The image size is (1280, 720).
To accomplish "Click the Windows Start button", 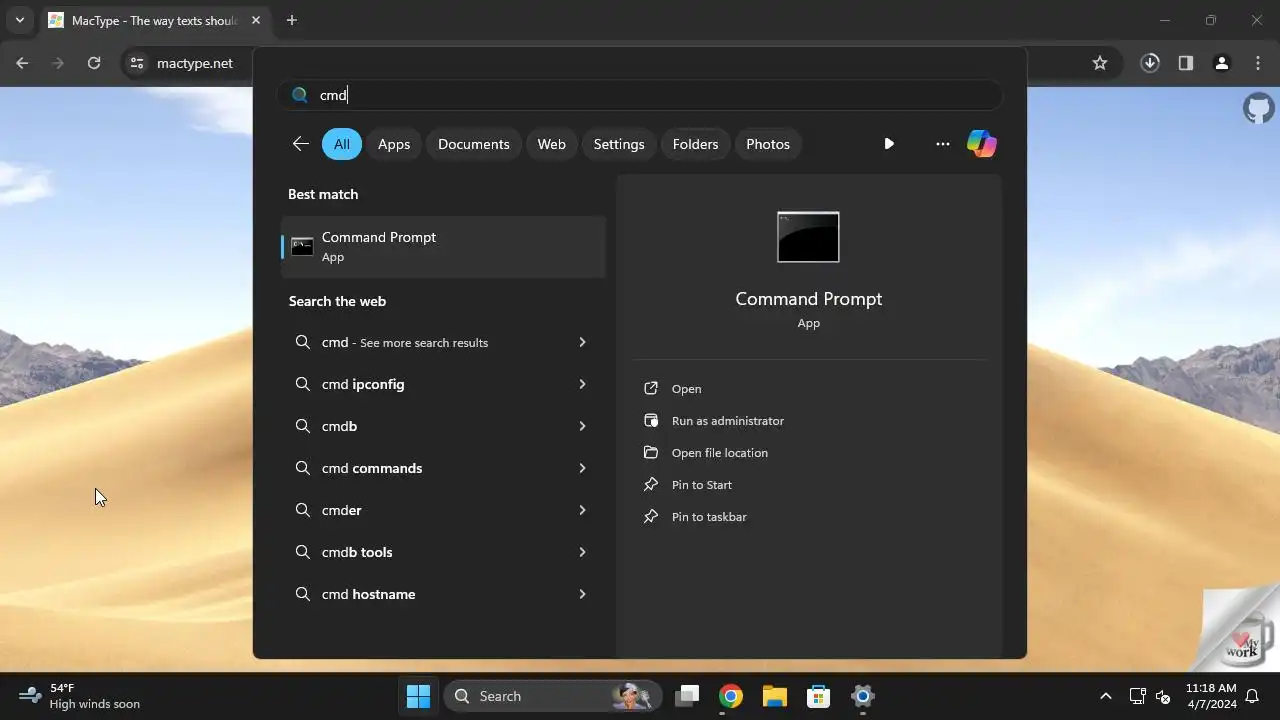I will (418, 696).
